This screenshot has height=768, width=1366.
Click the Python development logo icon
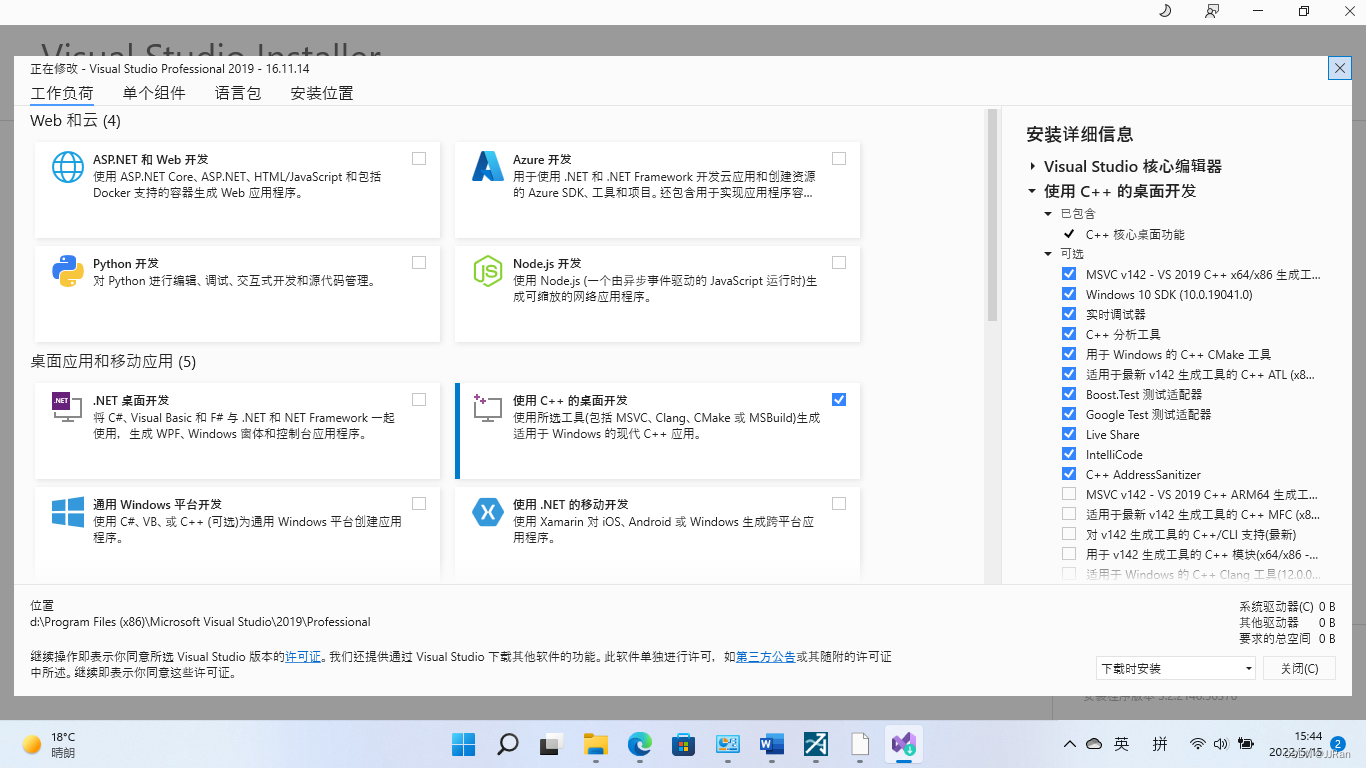[x=68, y=271]
